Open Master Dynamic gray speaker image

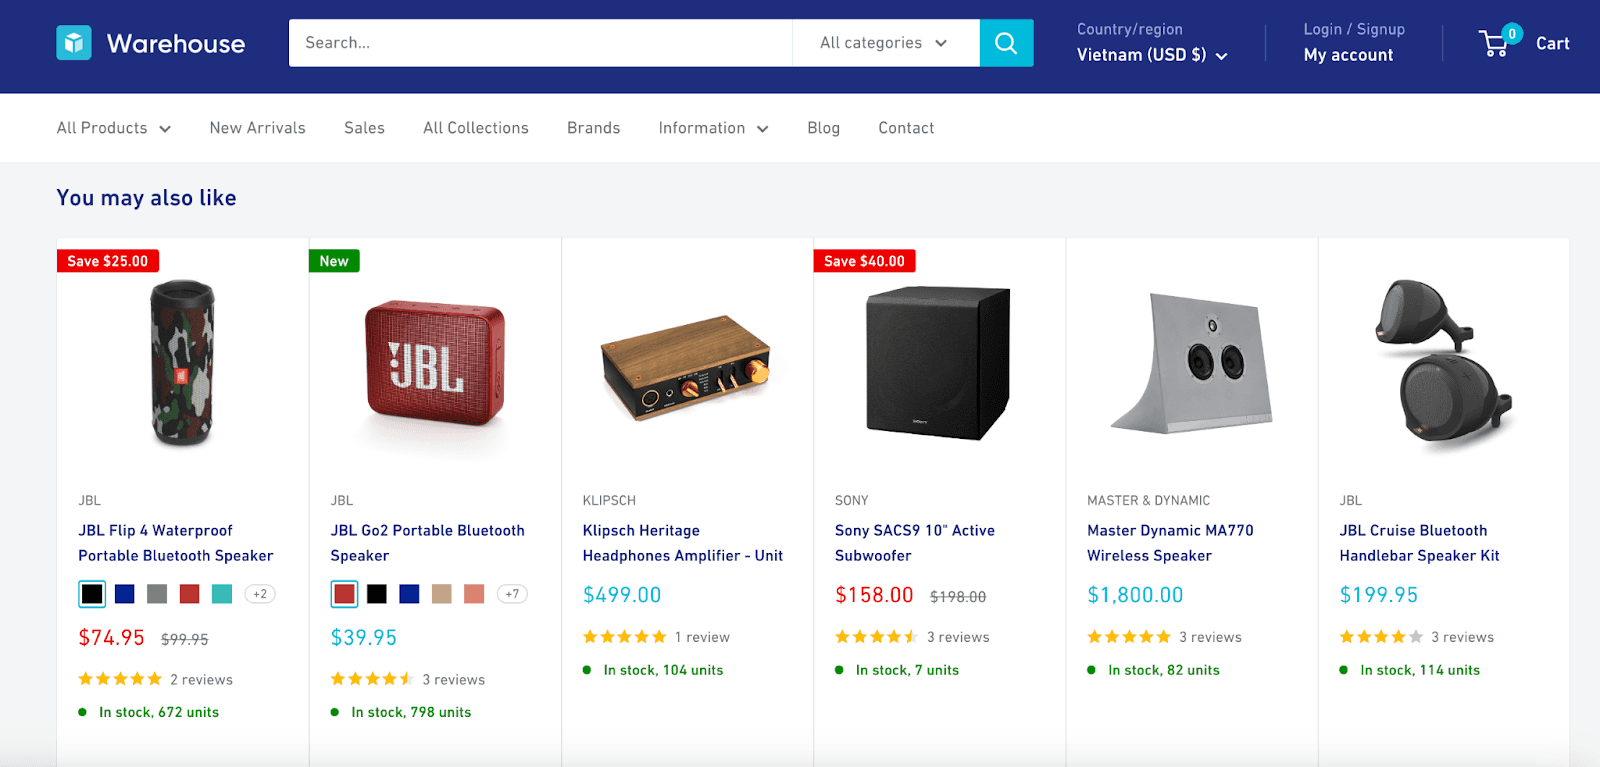[x=1192, y=363]
